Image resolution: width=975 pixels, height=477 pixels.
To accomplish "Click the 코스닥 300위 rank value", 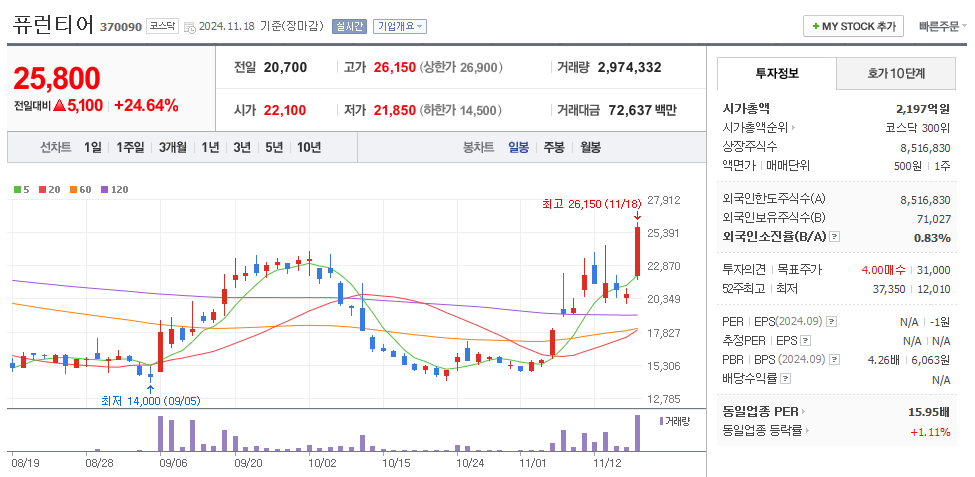I will point(918,127).
